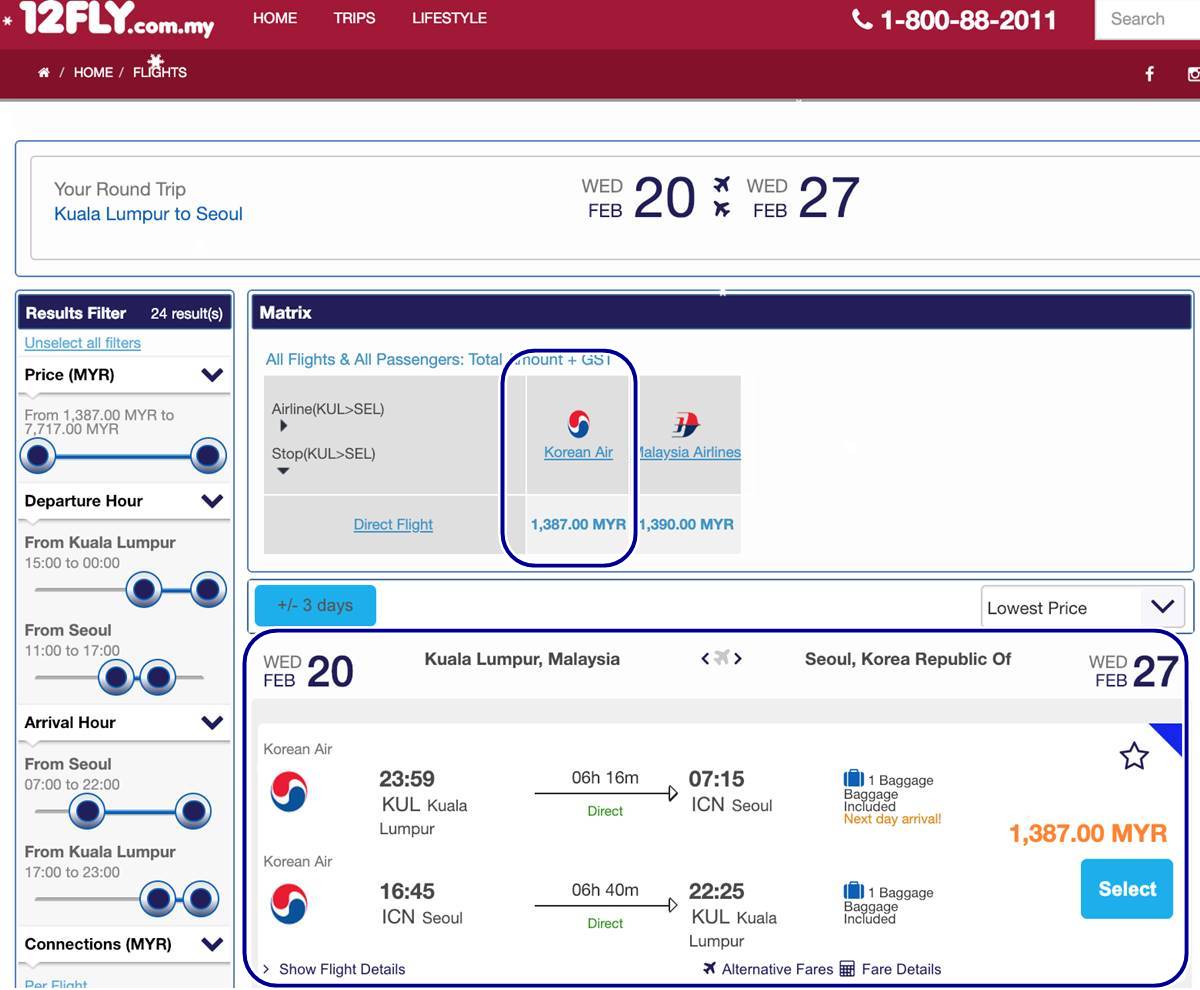
Task: Move arrival From Kuala Lumpur 17:00 slider handle
Action: coord(157,898)
